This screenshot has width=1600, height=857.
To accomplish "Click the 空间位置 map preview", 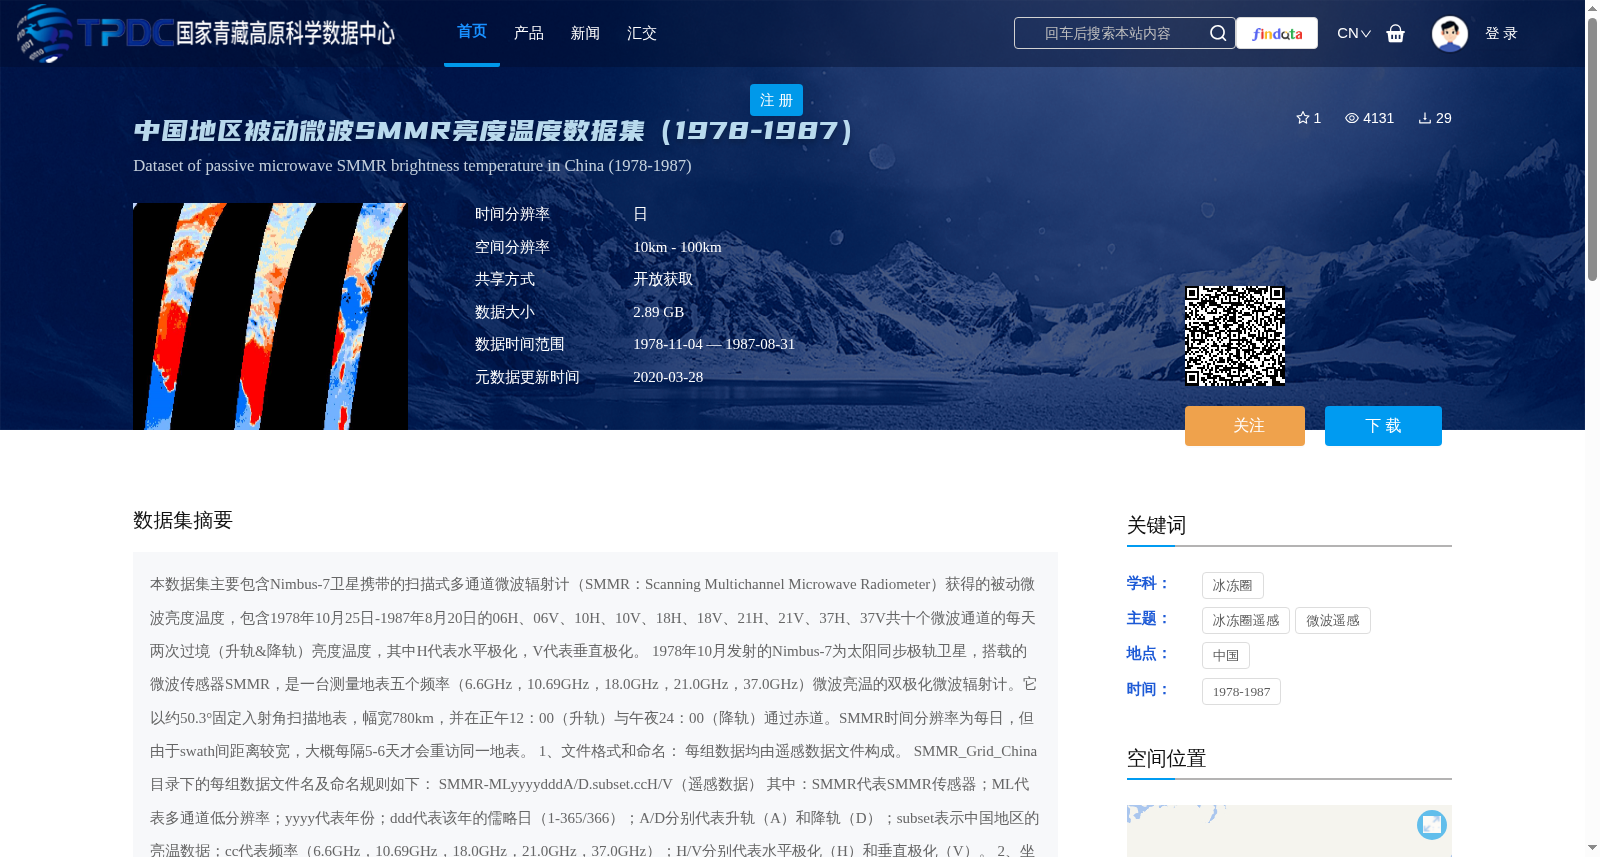I will pos(1289,831).
